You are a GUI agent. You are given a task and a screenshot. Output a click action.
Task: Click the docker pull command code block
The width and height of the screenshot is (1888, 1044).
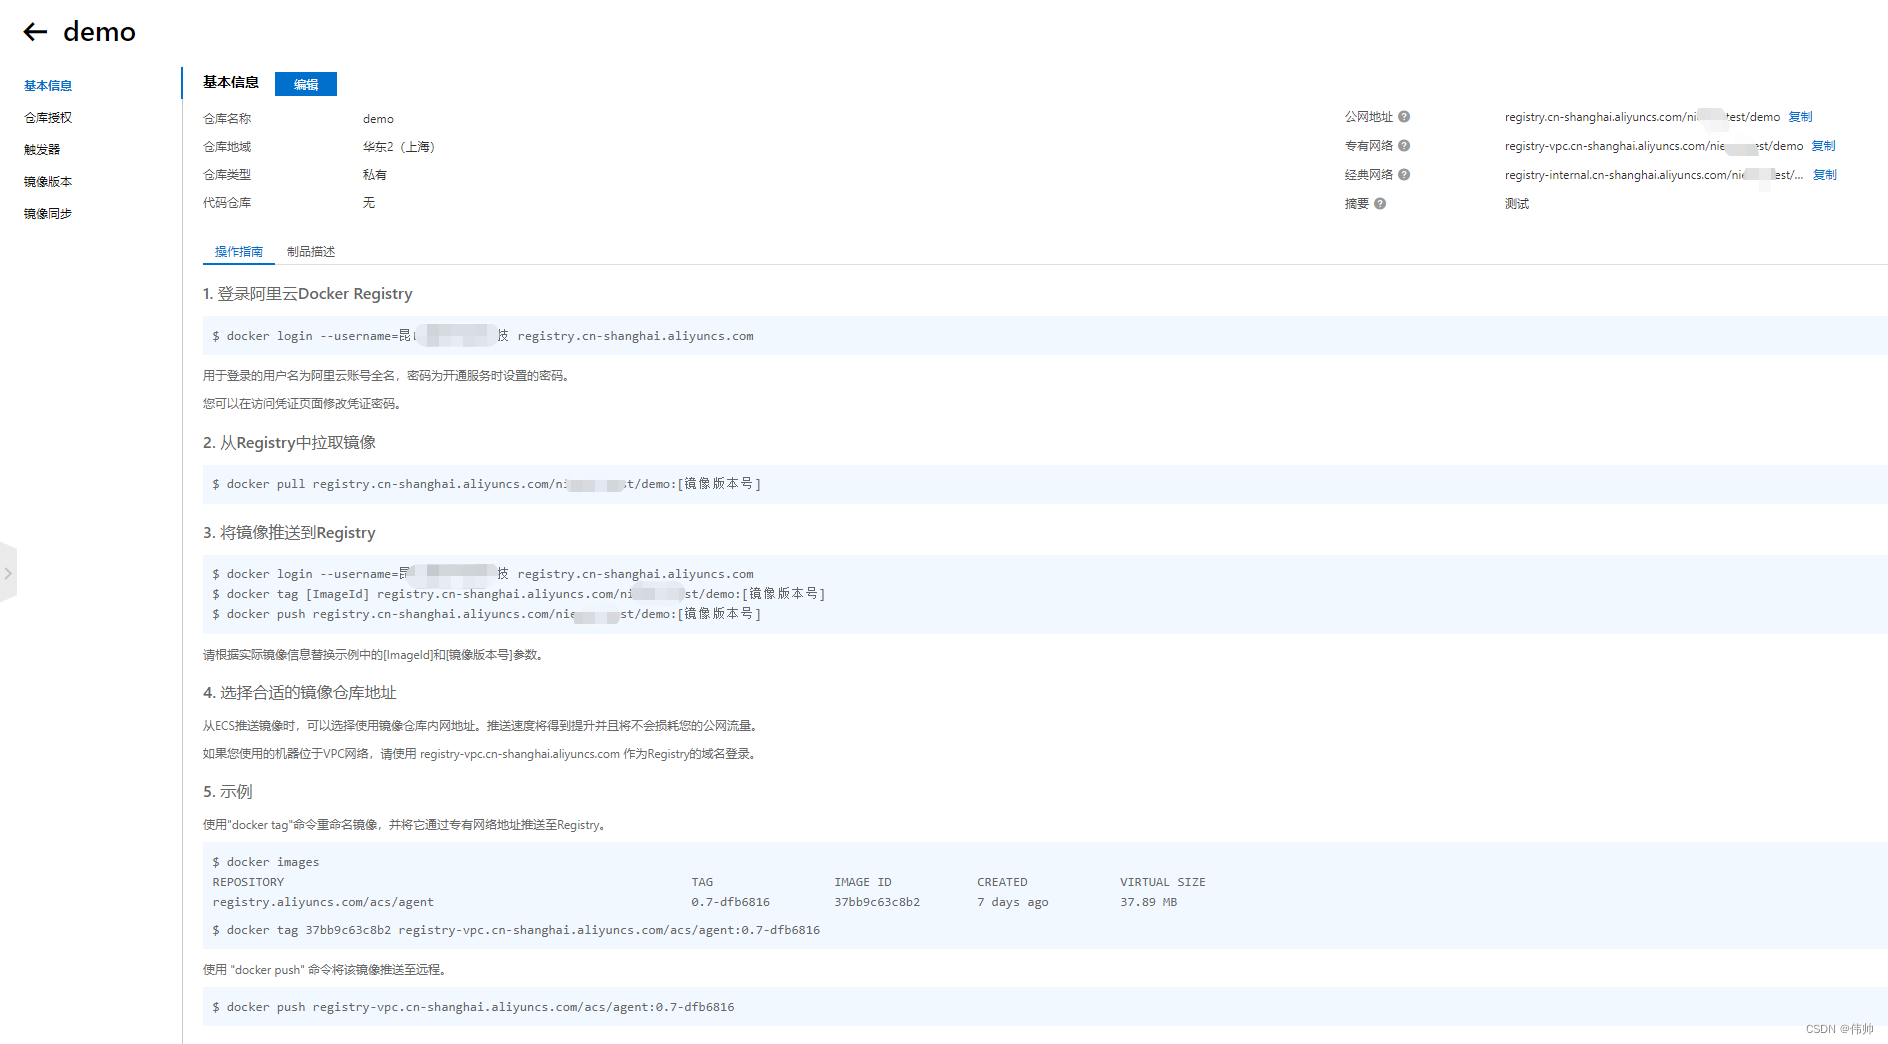coord(487,484)
